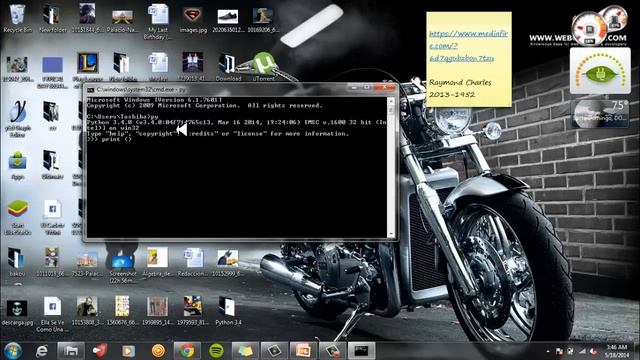
Task: Maximize the cmd.exe window
Action: click(x=367, y=87)
